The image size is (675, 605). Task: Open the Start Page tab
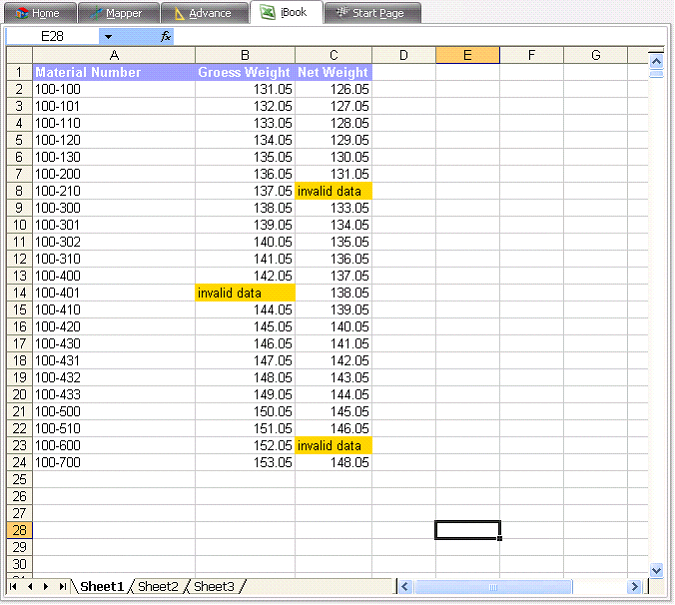[370, 13]
